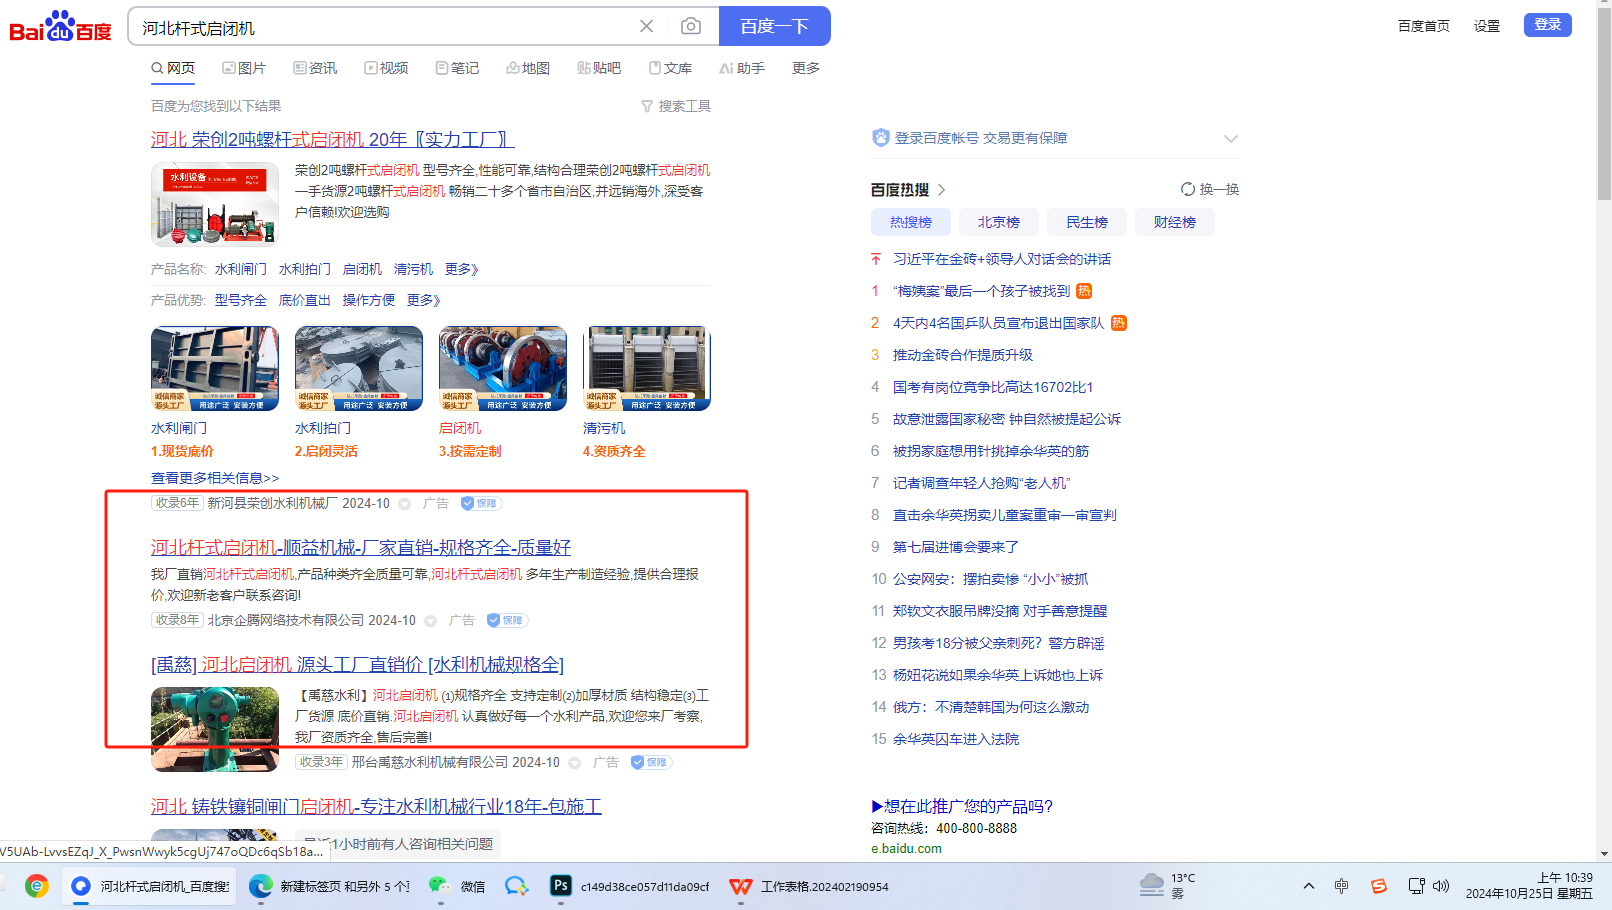Expand the 更多 search categories
Screen dimensions: 1612x910
(x=806, y=68)
